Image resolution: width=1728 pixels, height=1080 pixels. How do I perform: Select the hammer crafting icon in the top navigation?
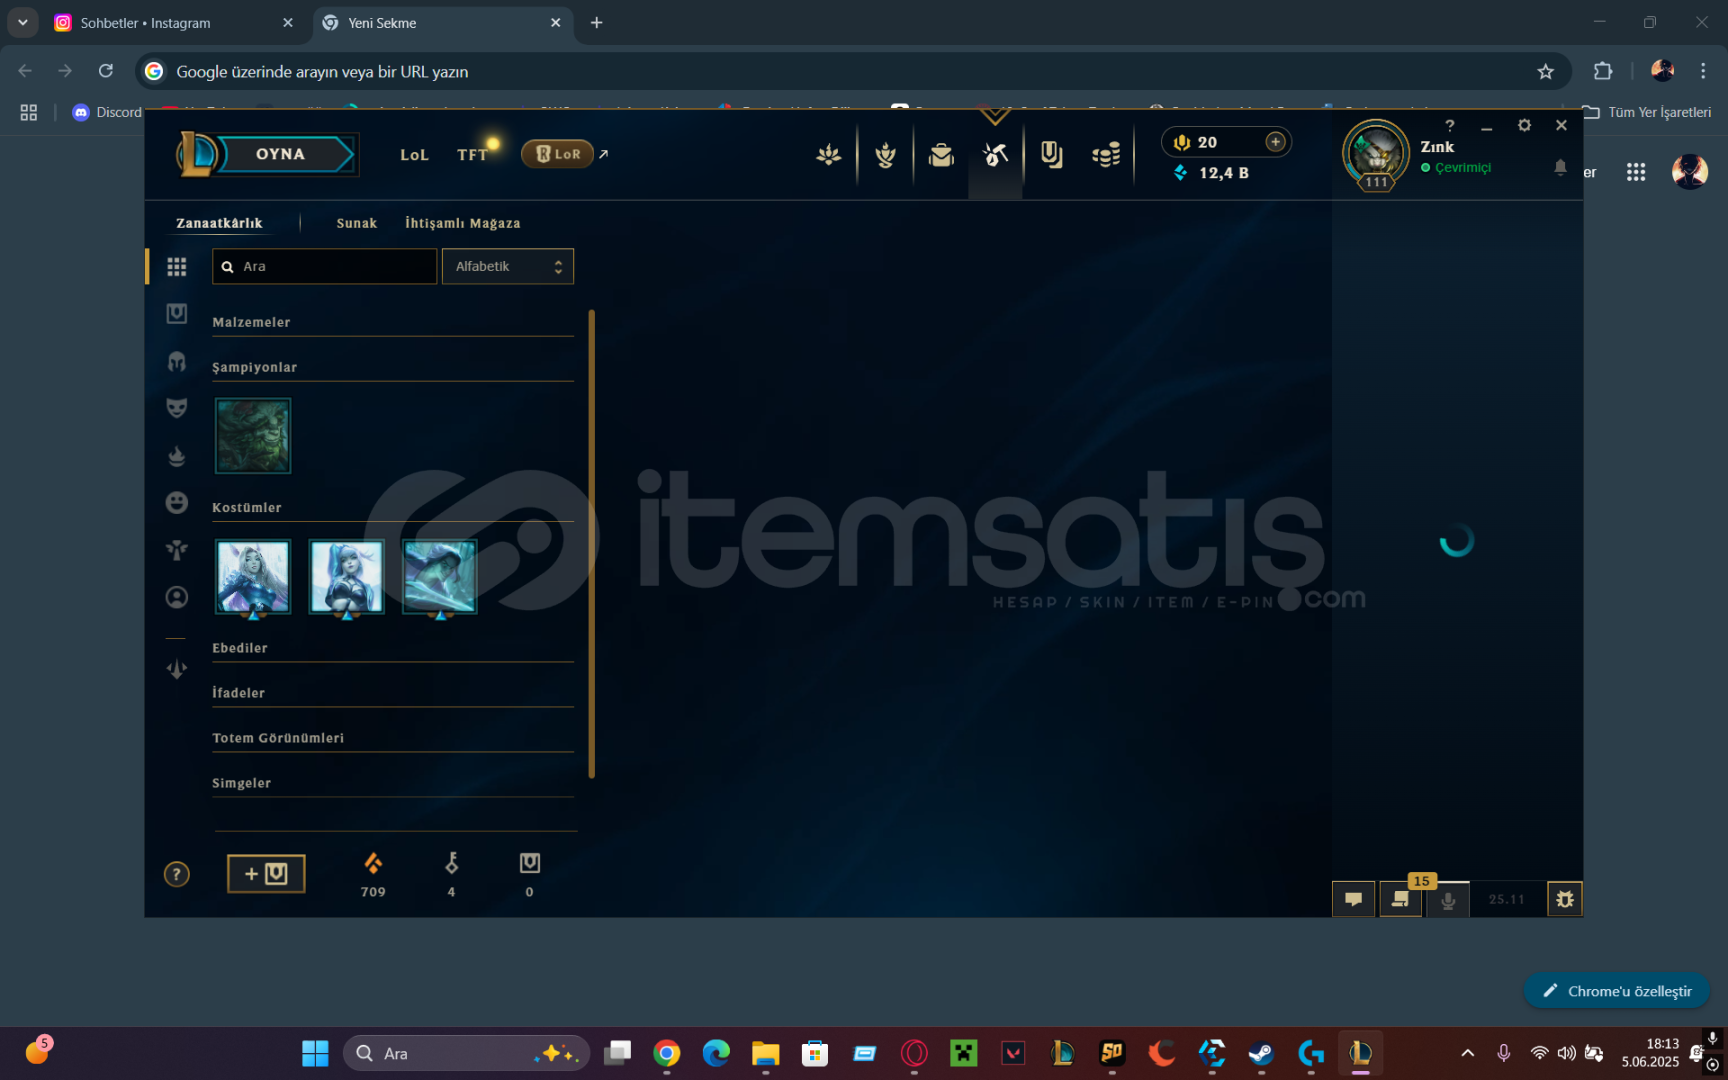pyautogui.click(x=995, y=155)
